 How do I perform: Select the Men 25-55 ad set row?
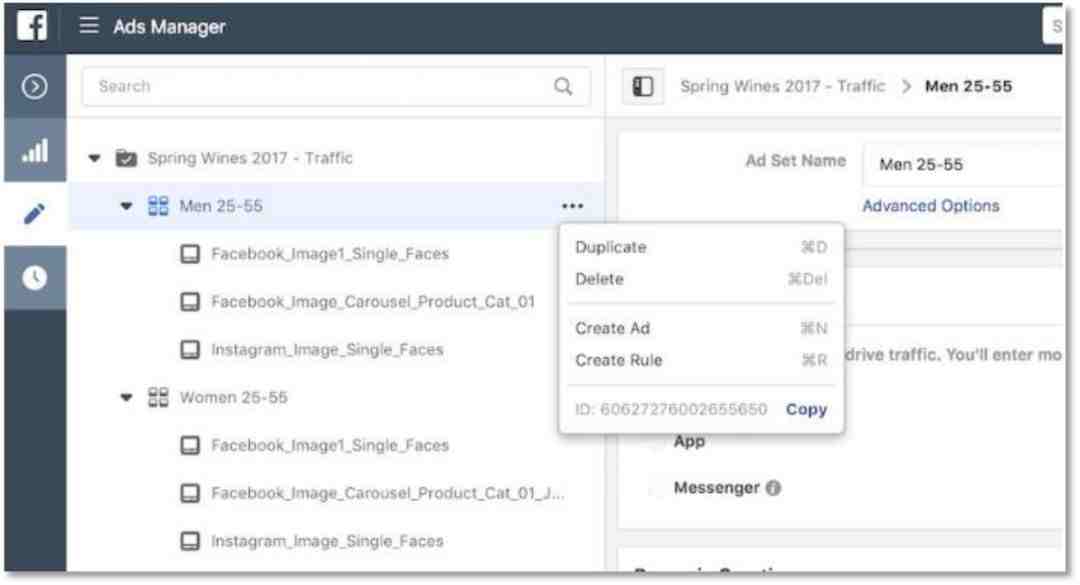(x=336, y=205)
